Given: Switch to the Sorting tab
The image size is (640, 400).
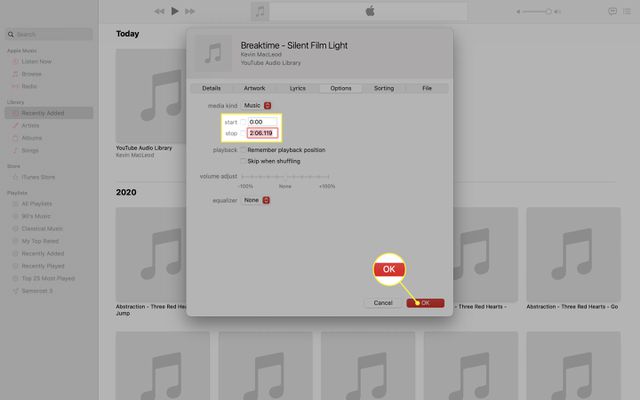Looking at the screenshot, I should [x=384, y=88].
